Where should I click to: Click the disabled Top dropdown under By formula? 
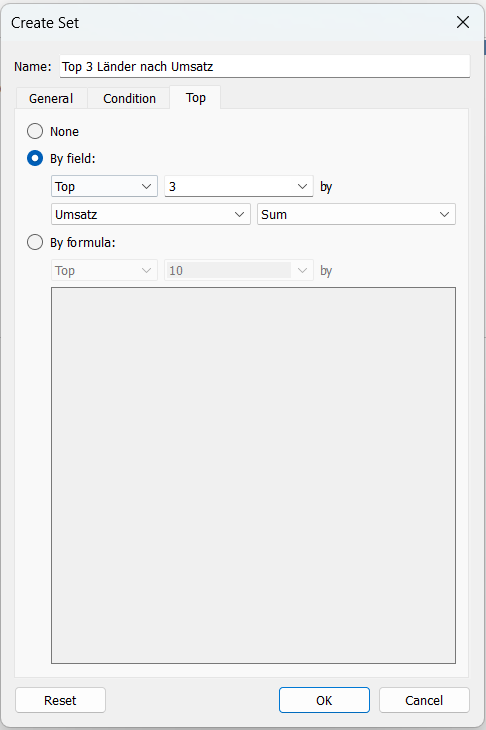tap(104, 270)
